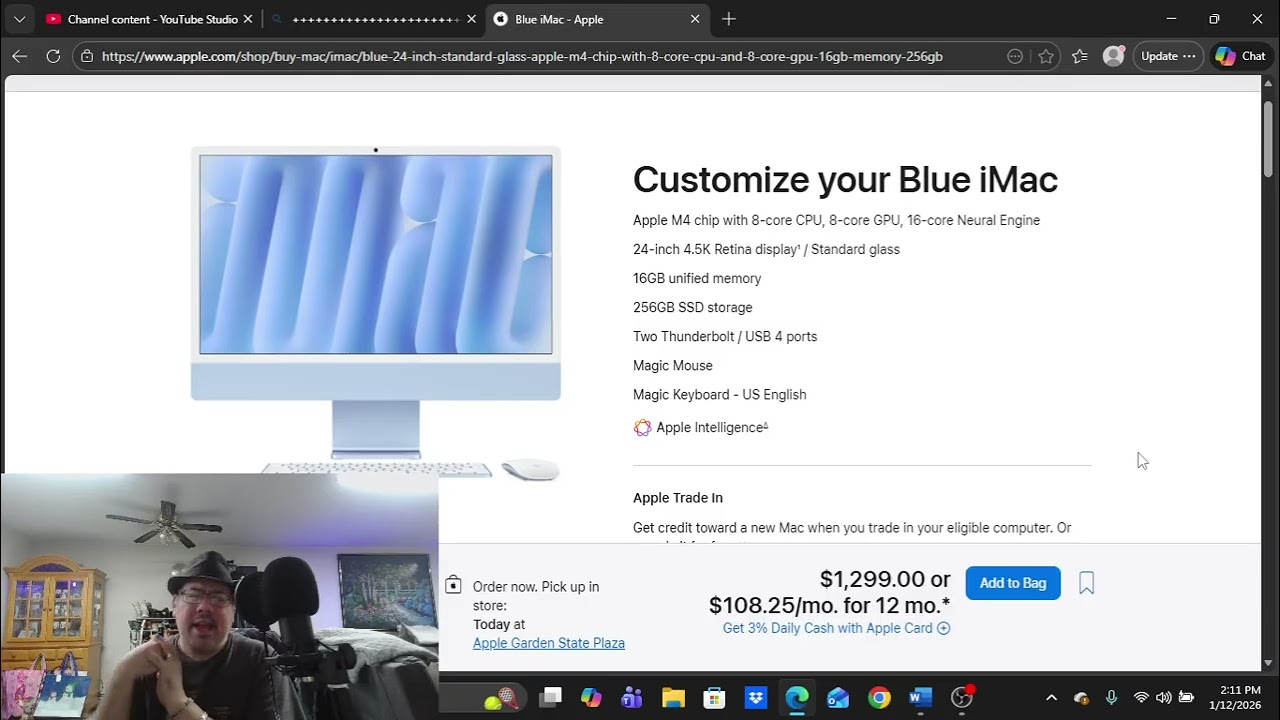Screen dimensions: 1280x720
Task: Switch to Microsoft Edge in the taskbar
Action: pyautogui.click(x=797, y=697)
